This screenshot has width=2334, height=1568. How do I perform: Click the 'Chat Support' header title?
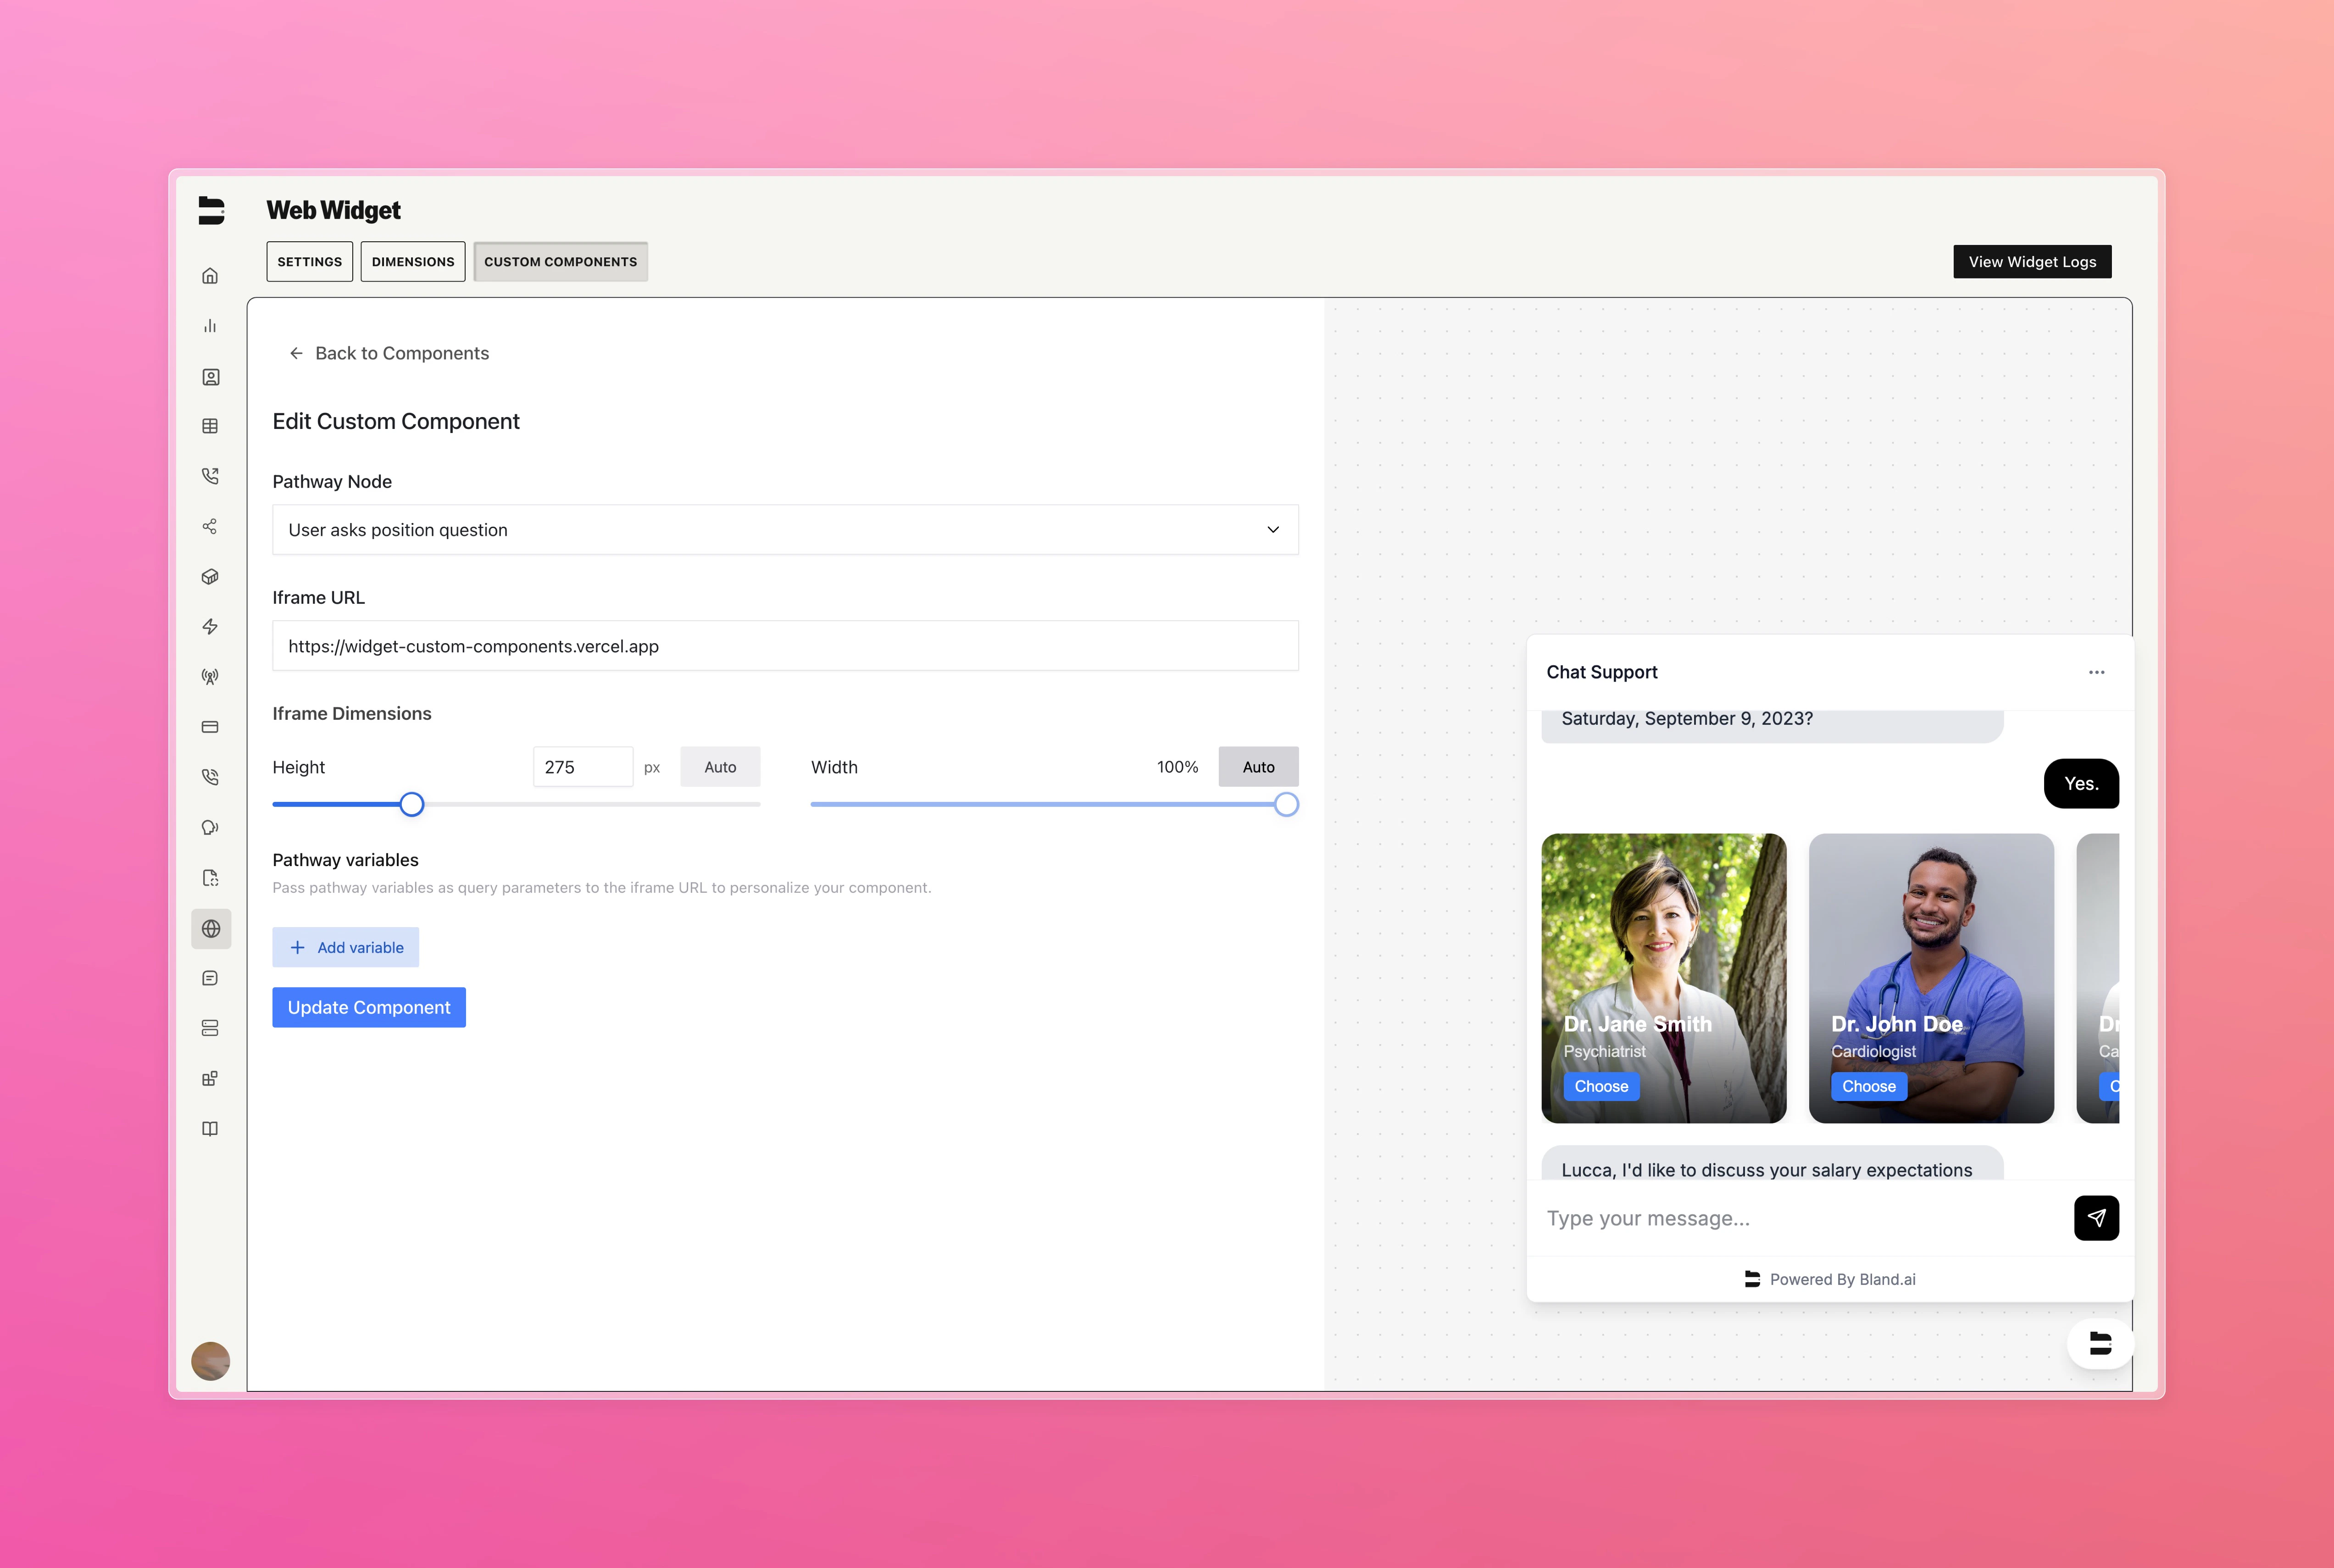[1601, 672]
